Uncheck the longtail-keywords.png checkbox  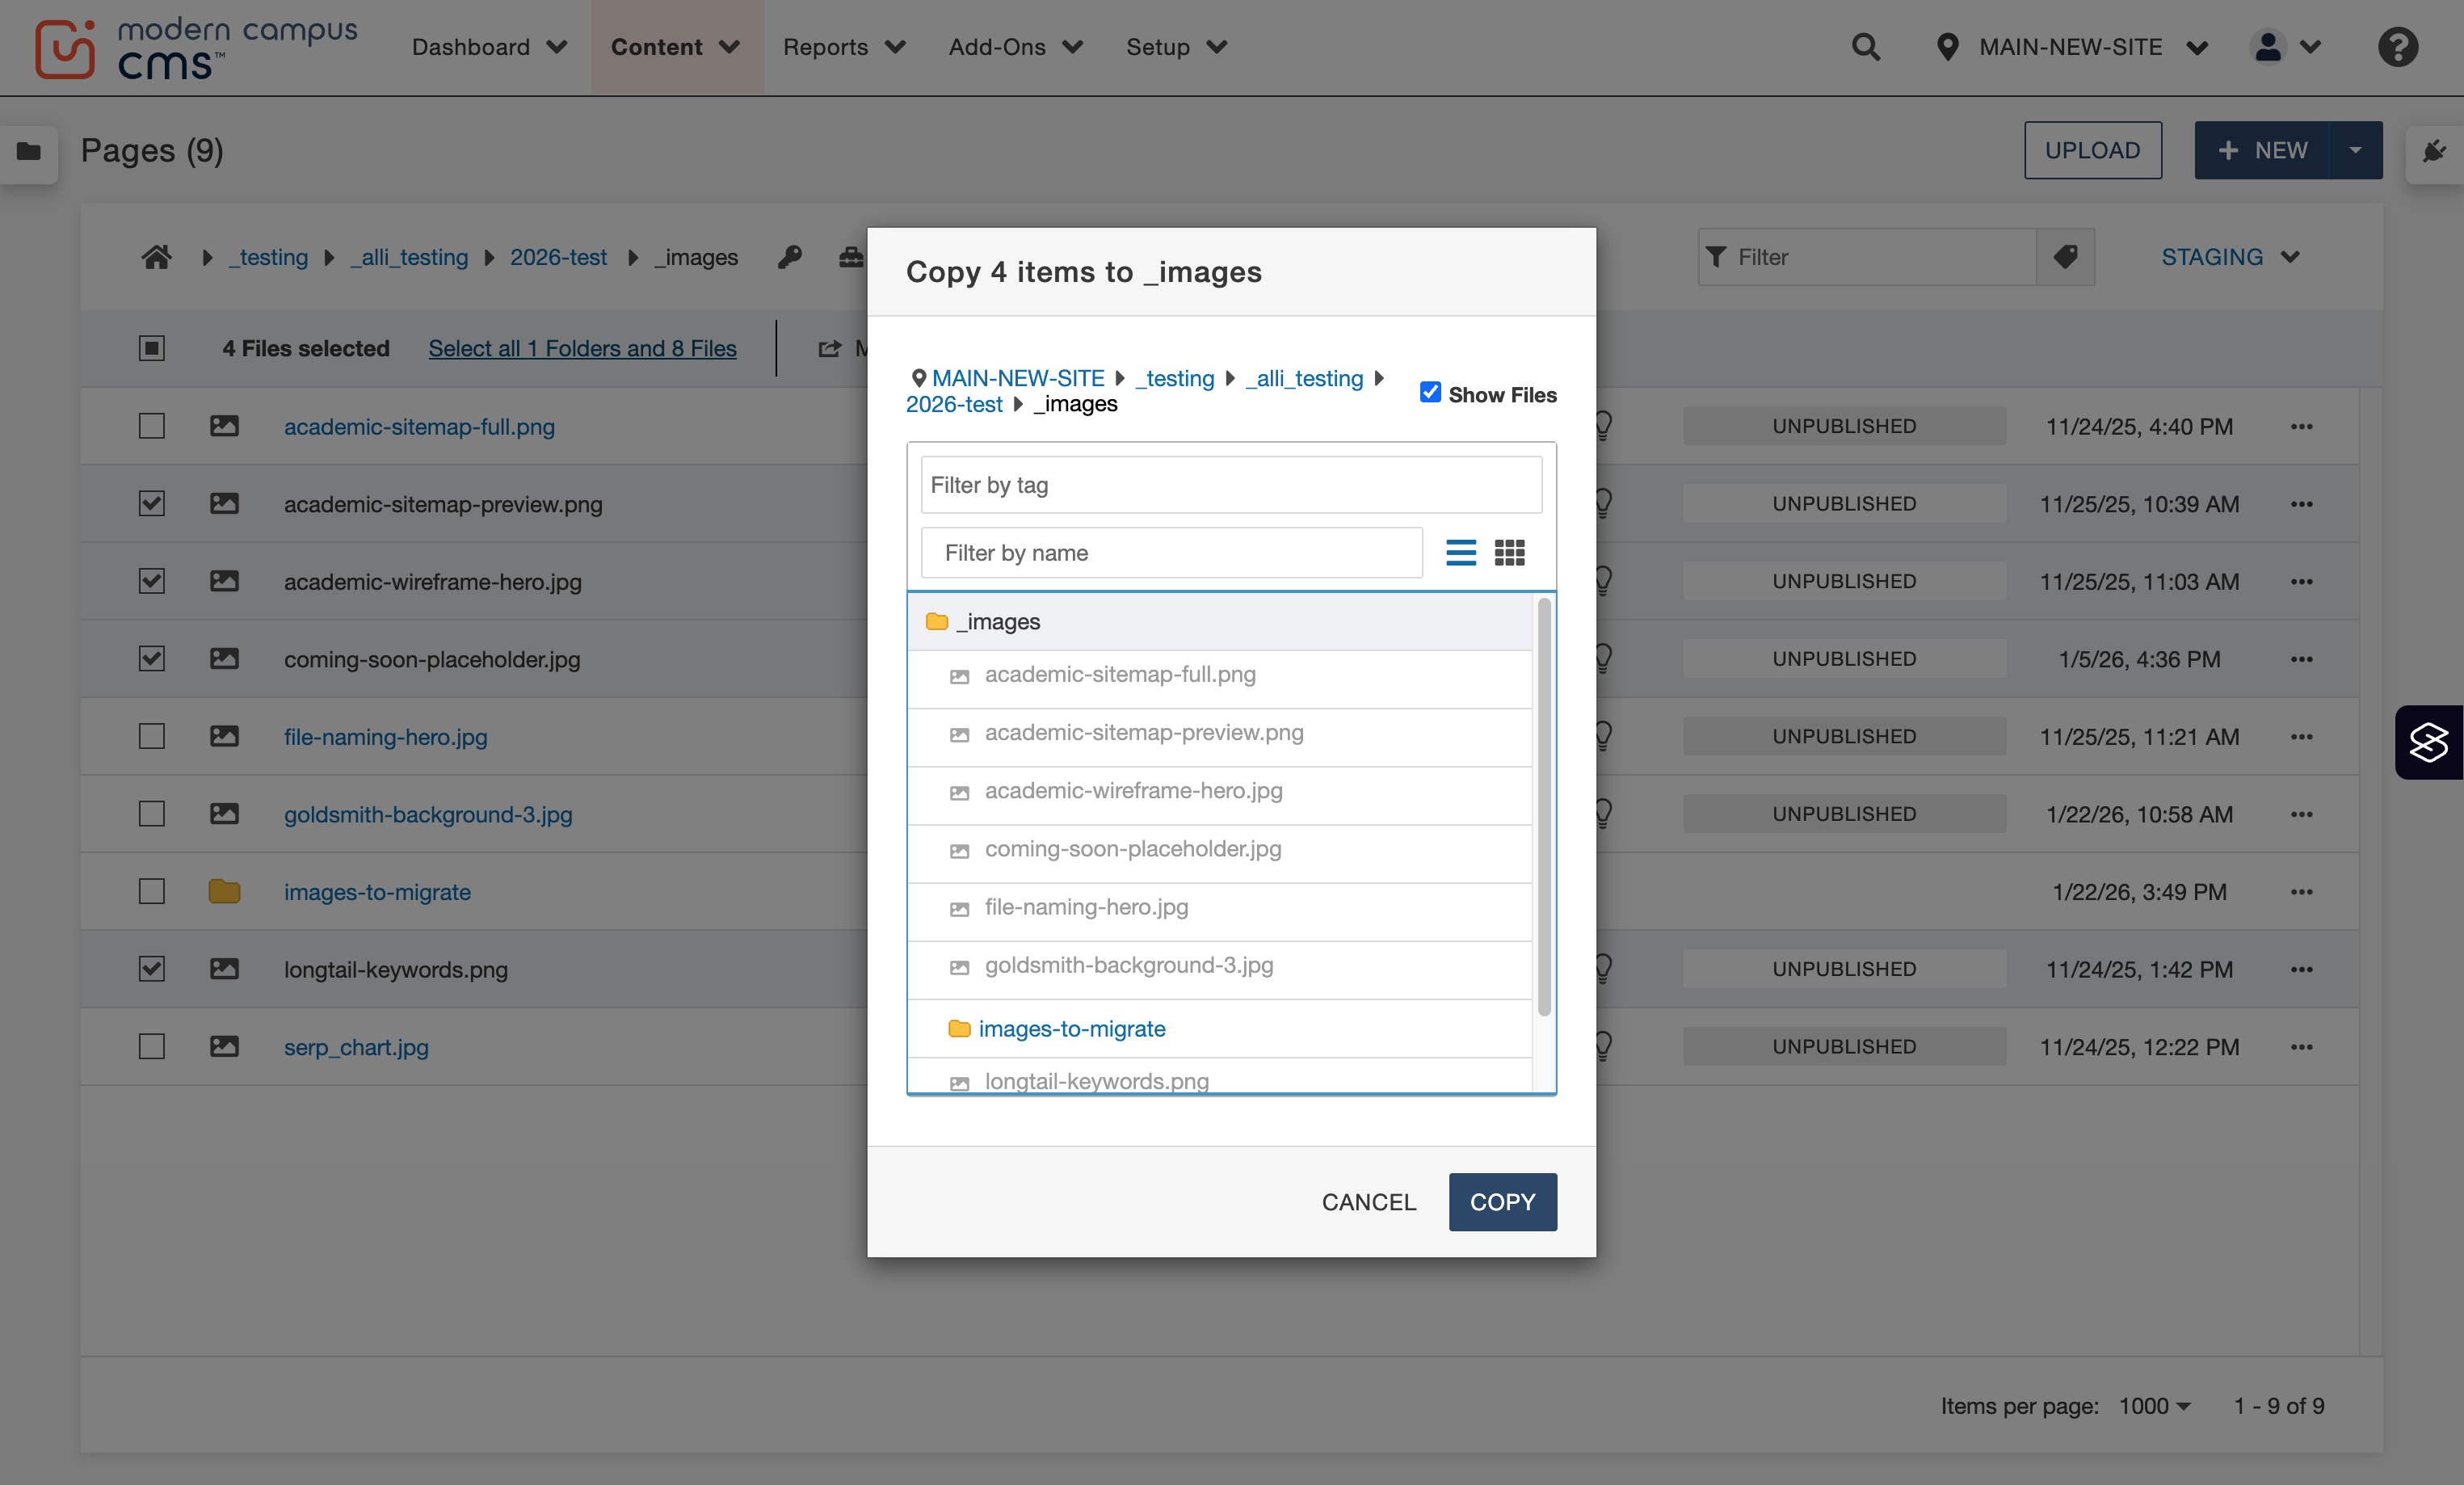(x=151, y=969)
